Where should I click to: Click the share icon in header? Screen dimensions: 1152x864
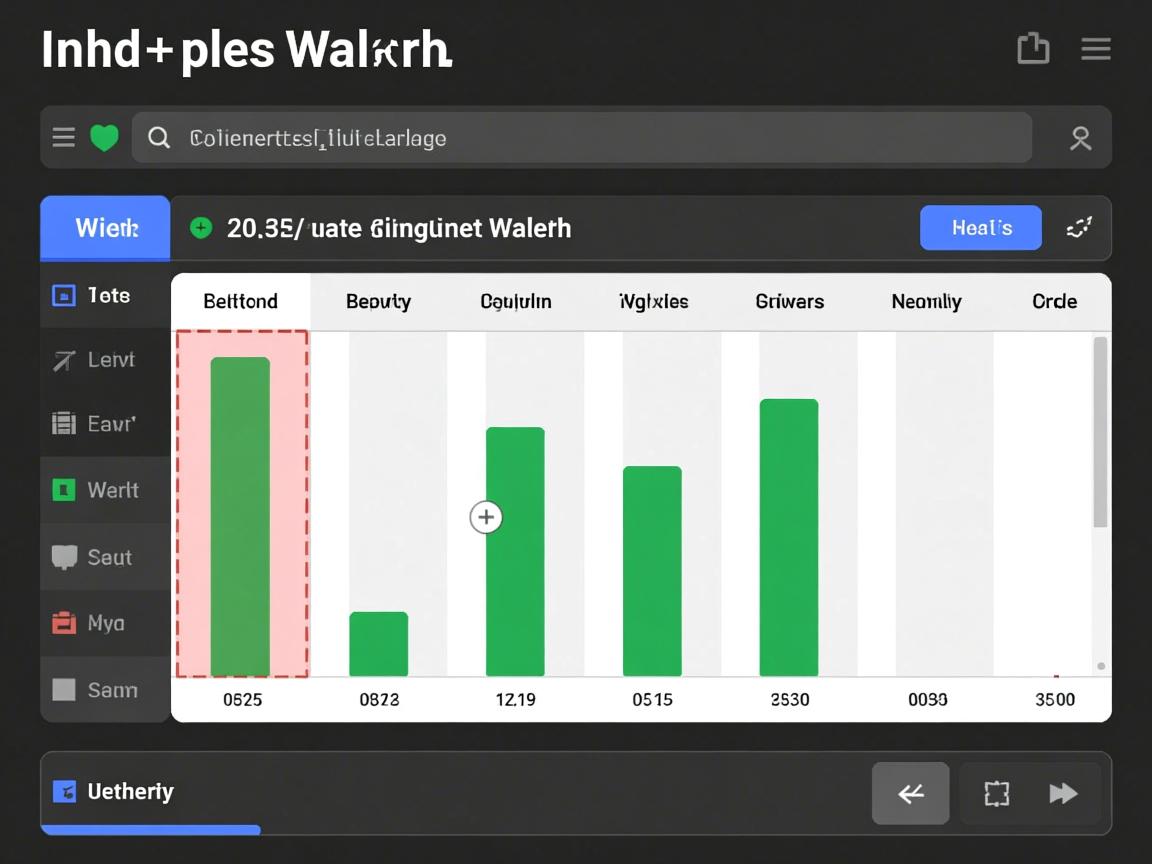[1033, 48]
